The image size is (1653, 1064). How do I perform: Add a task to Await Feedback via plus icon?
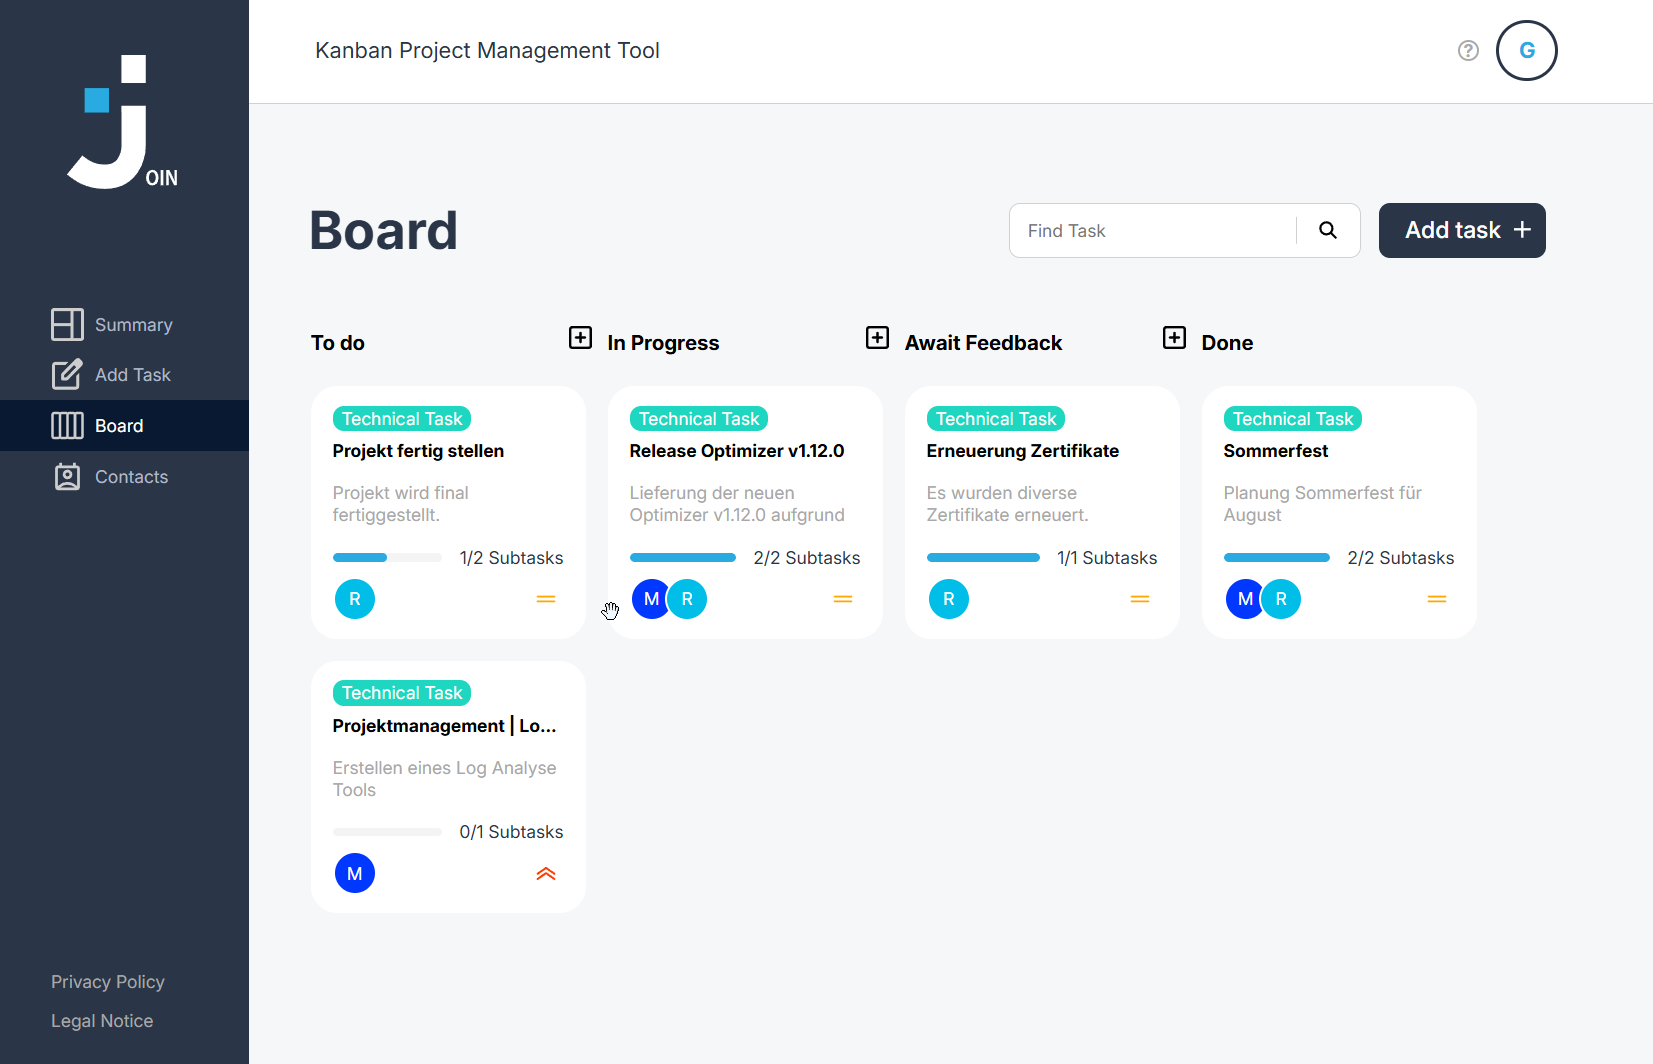[1174, 337]
